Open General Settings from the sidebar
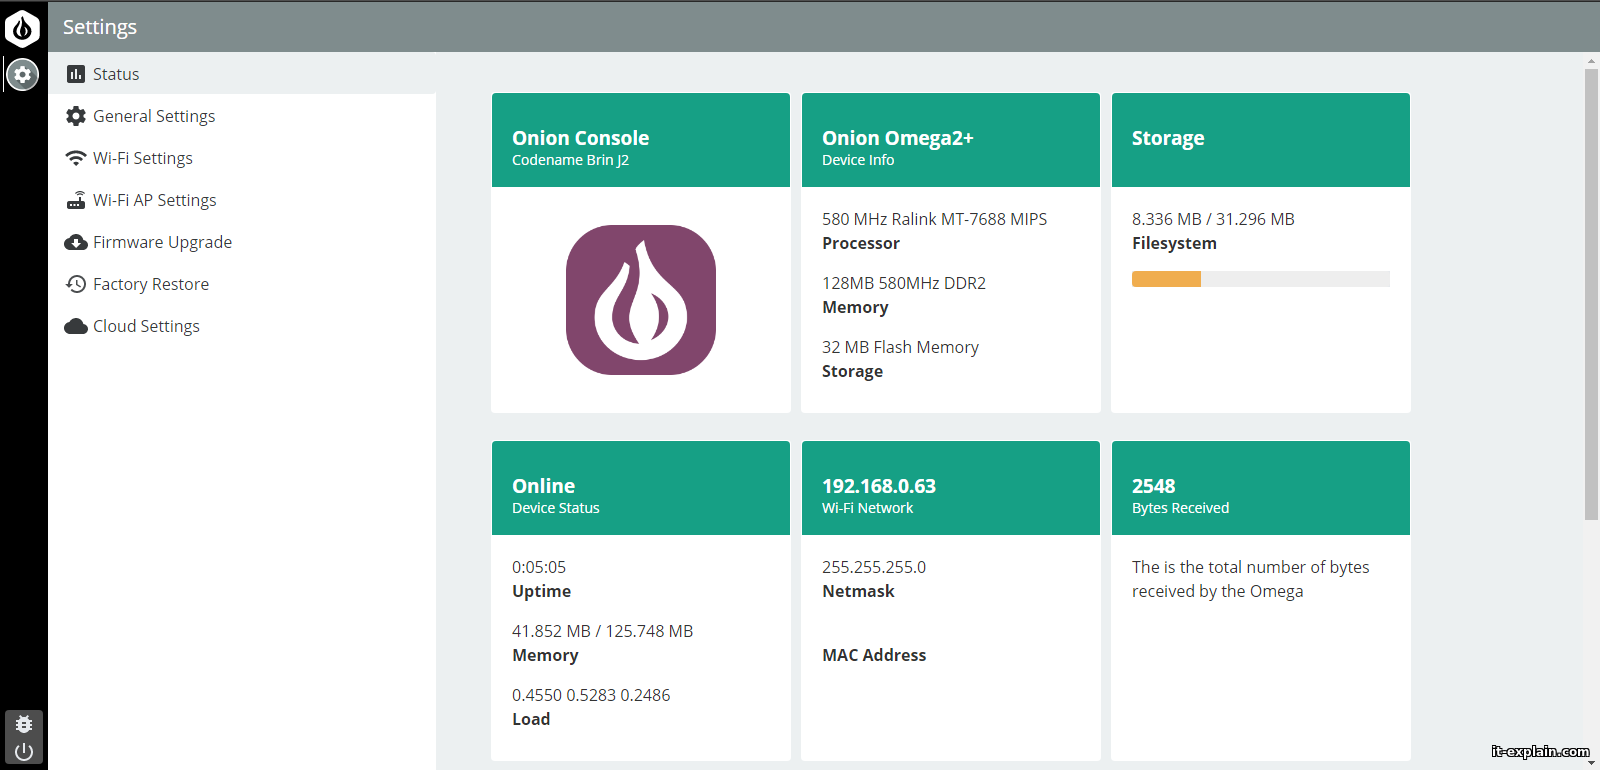The image size is (1600, 770). point(154,116)
